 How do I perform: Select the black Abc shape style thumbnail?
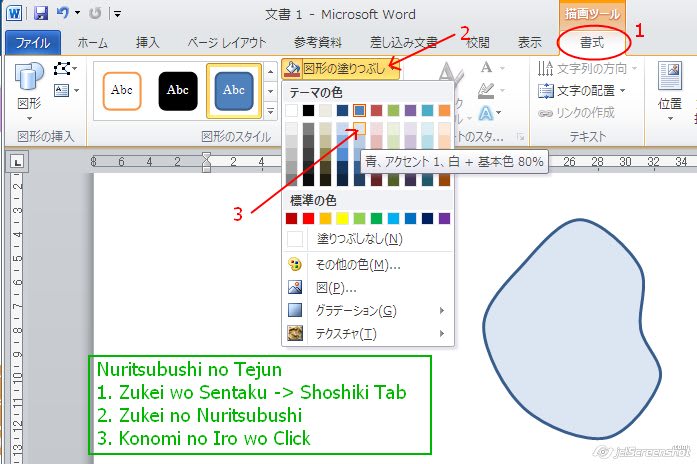178,88
